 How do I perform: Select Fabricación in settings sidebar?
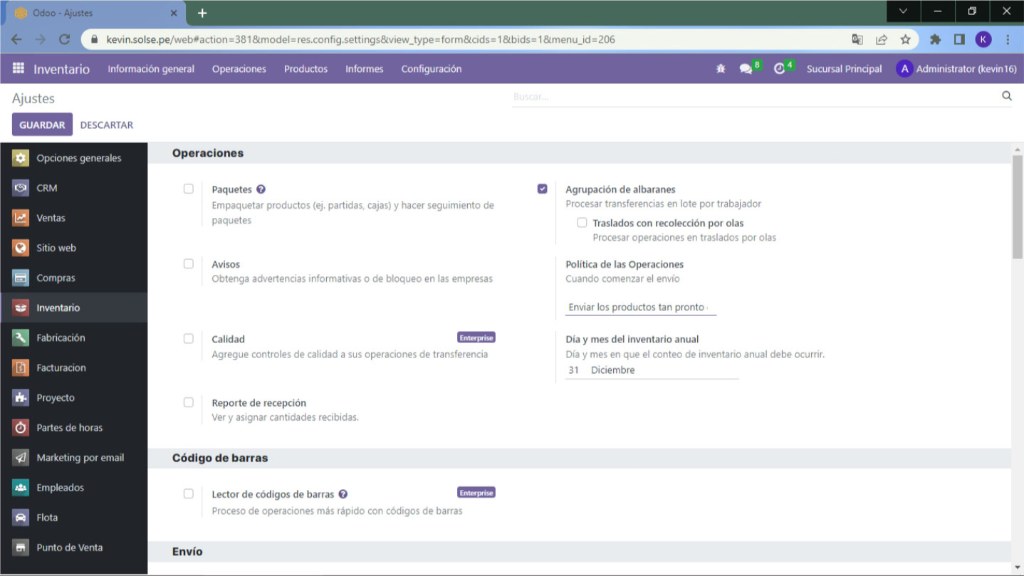click(60, 338)
